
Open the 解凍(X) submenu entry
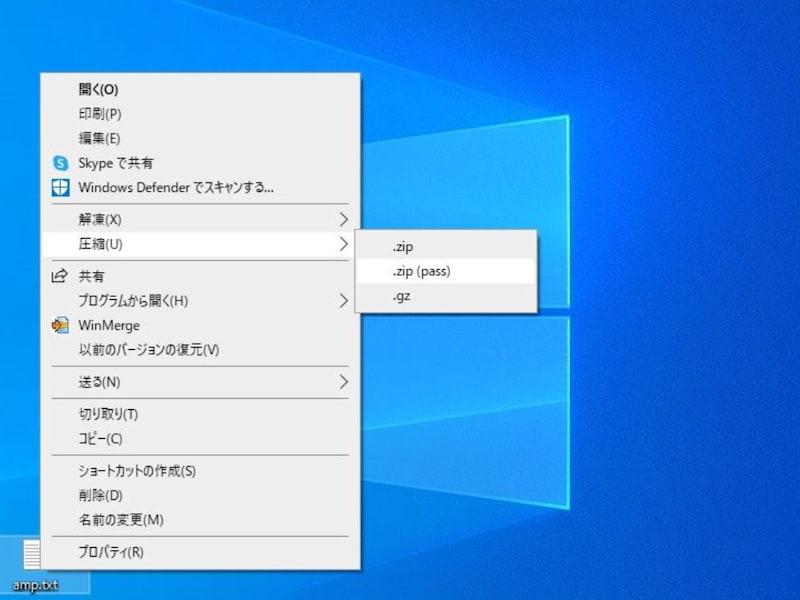pos(200,220)
